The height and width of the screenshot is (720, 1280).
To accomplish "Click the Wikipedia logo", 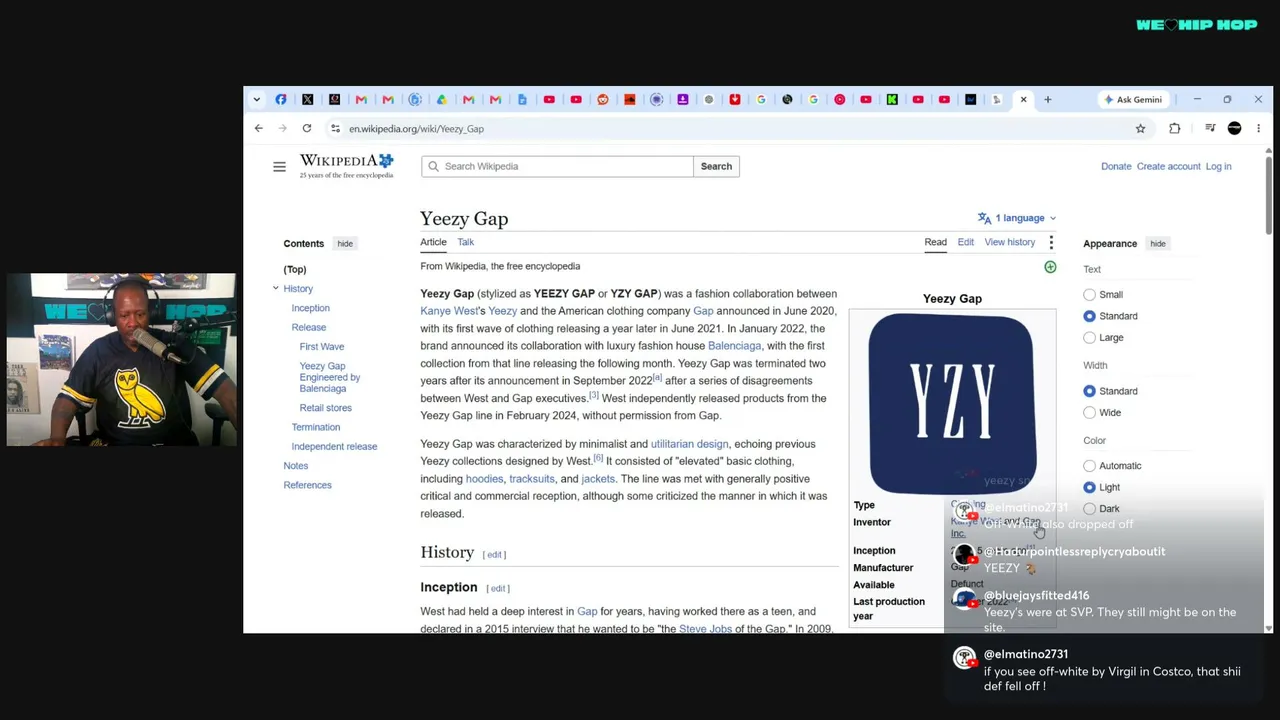I will 346,166.
